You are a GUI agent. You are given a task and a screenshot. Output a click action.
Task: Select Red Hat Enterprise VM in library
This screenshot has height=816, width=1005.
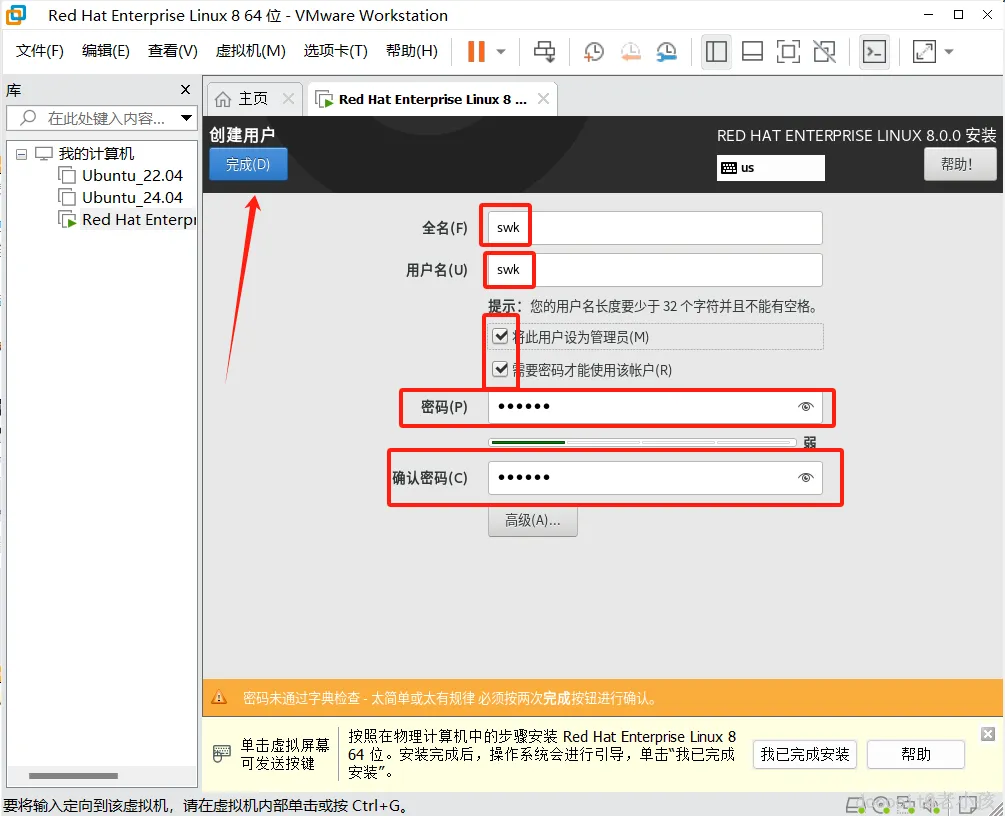coord(138,219)
